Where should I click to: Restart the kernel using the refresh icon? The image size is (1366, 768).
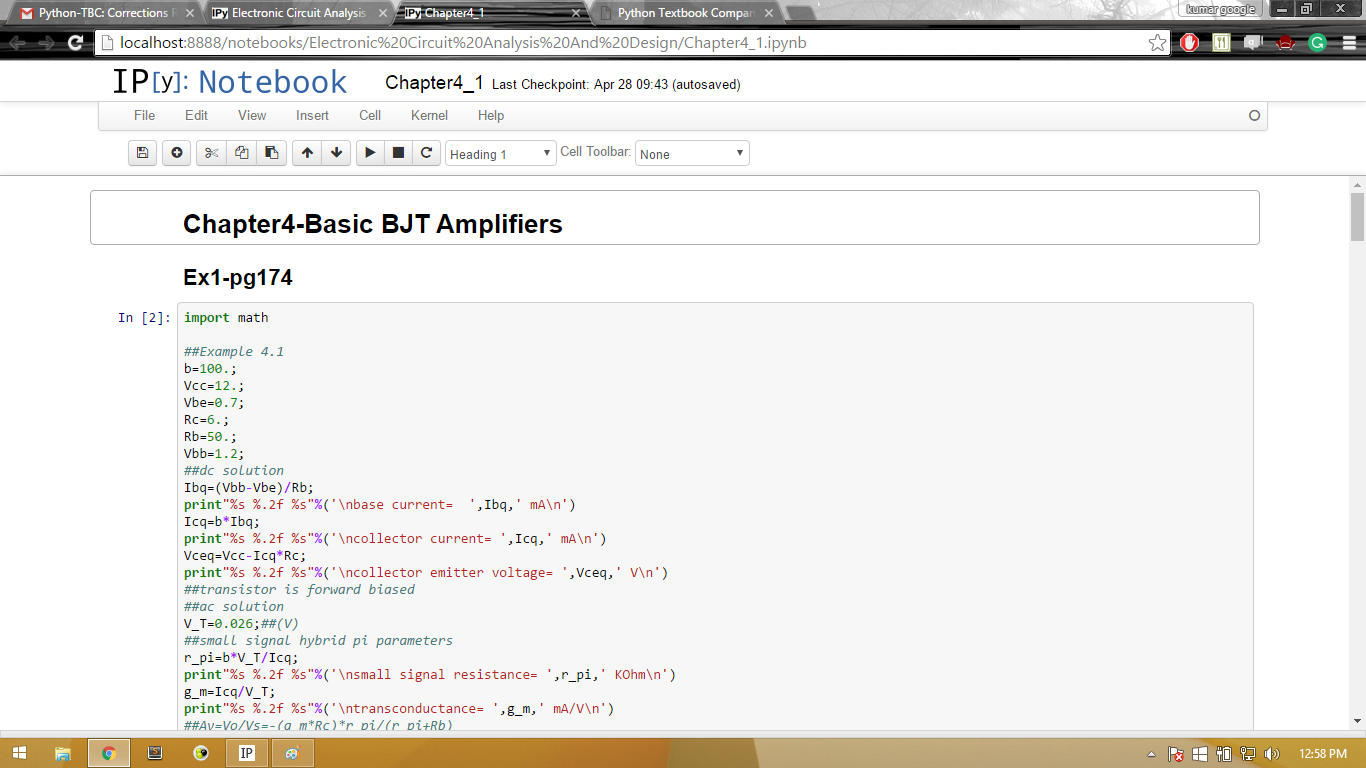[x=426, y=153]
